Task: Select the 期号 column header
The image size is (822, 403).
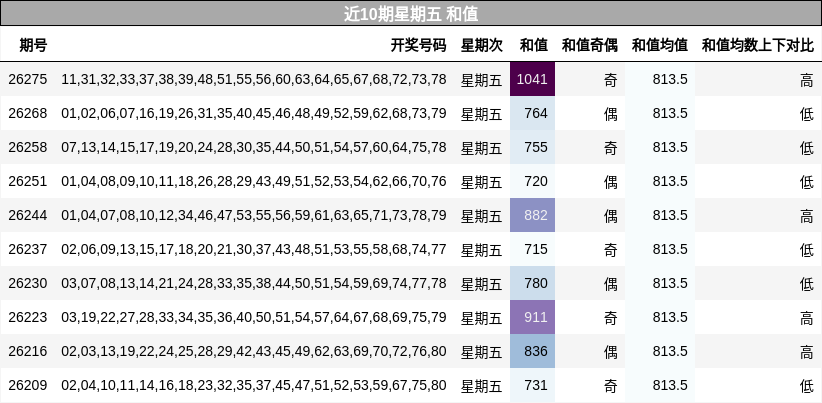Action: coord(34,46)
